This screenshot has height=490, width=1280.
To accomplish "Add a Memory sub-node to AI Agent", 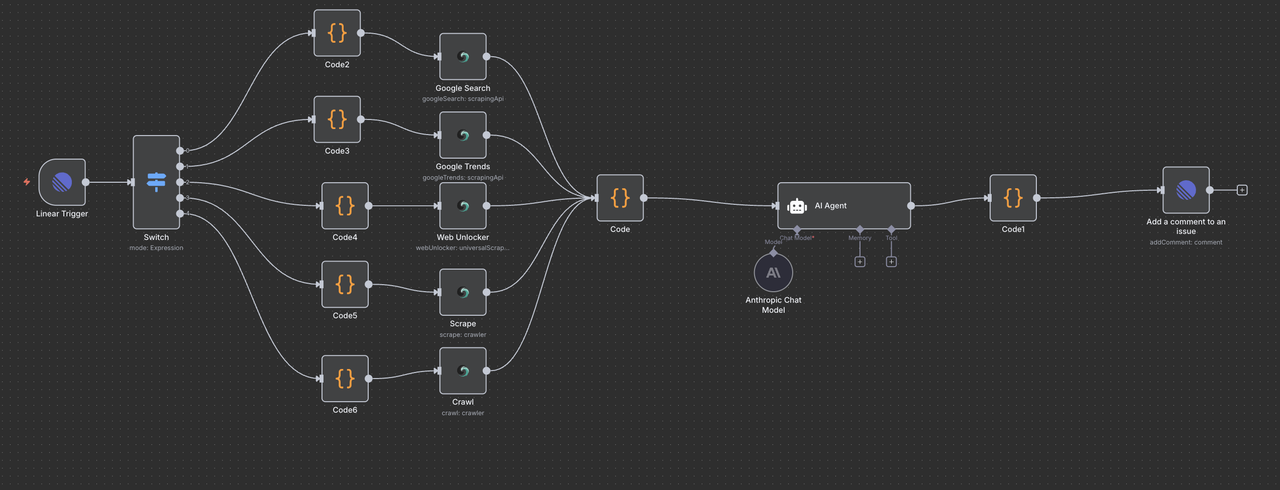I will 859,262.
